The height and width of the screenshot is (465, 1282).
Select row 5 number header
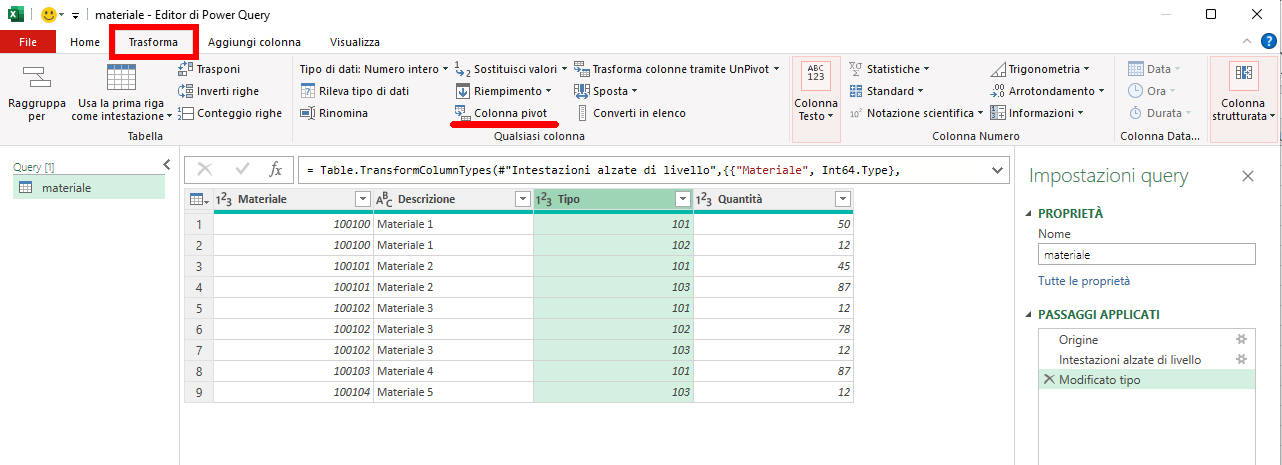198,308
